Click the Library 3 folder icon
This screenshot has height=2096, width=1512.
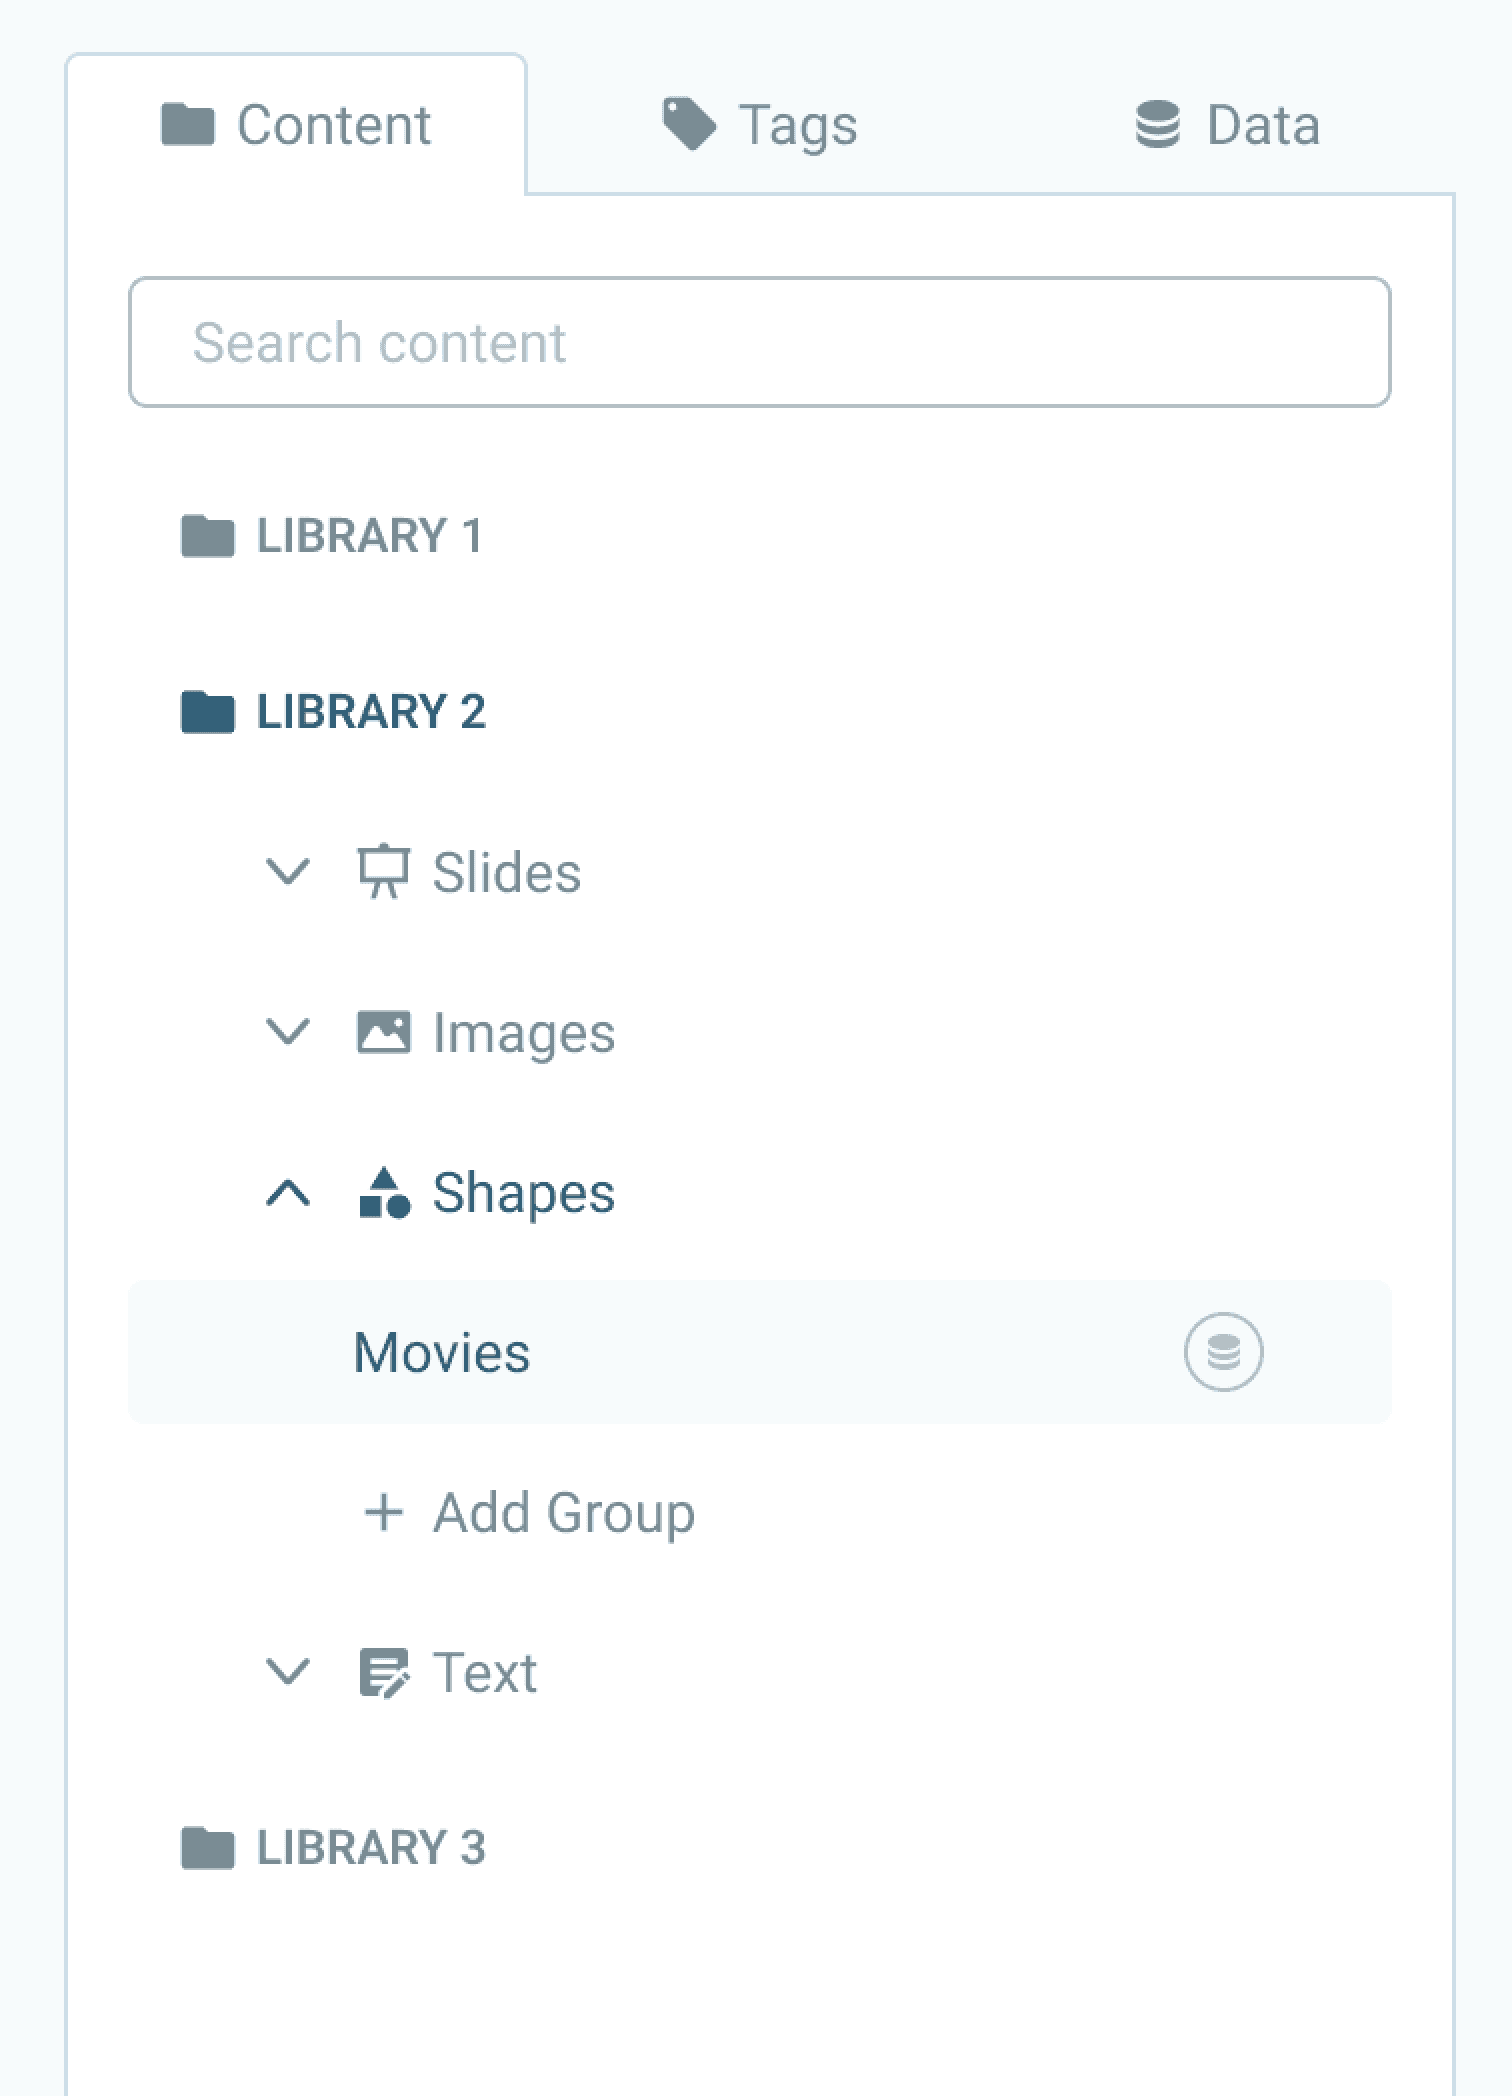(207, 1848)
